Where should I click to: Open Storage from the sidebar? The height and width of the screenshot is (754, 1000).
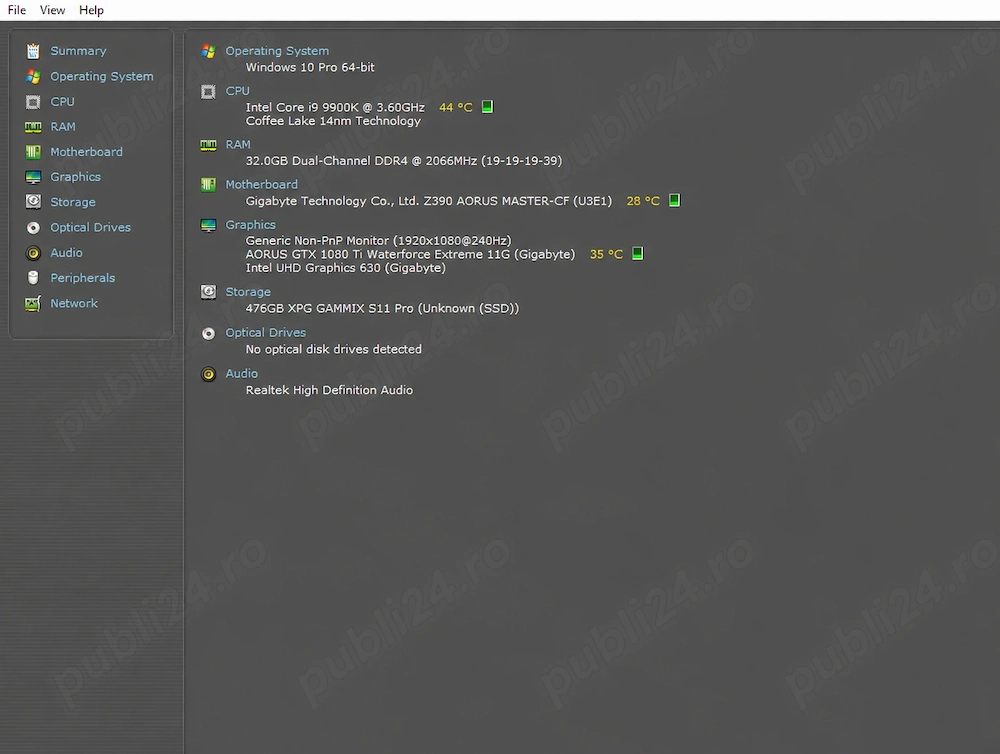[73, 202]
